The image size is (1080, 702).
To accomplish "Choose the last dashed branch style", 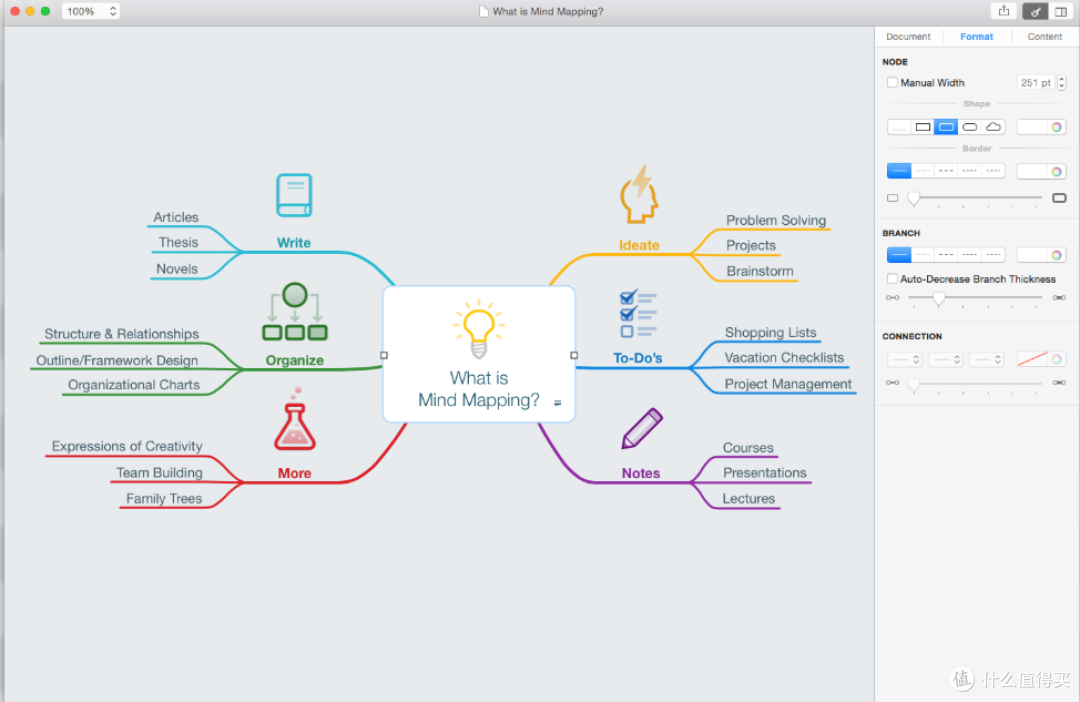I will 993,255.
